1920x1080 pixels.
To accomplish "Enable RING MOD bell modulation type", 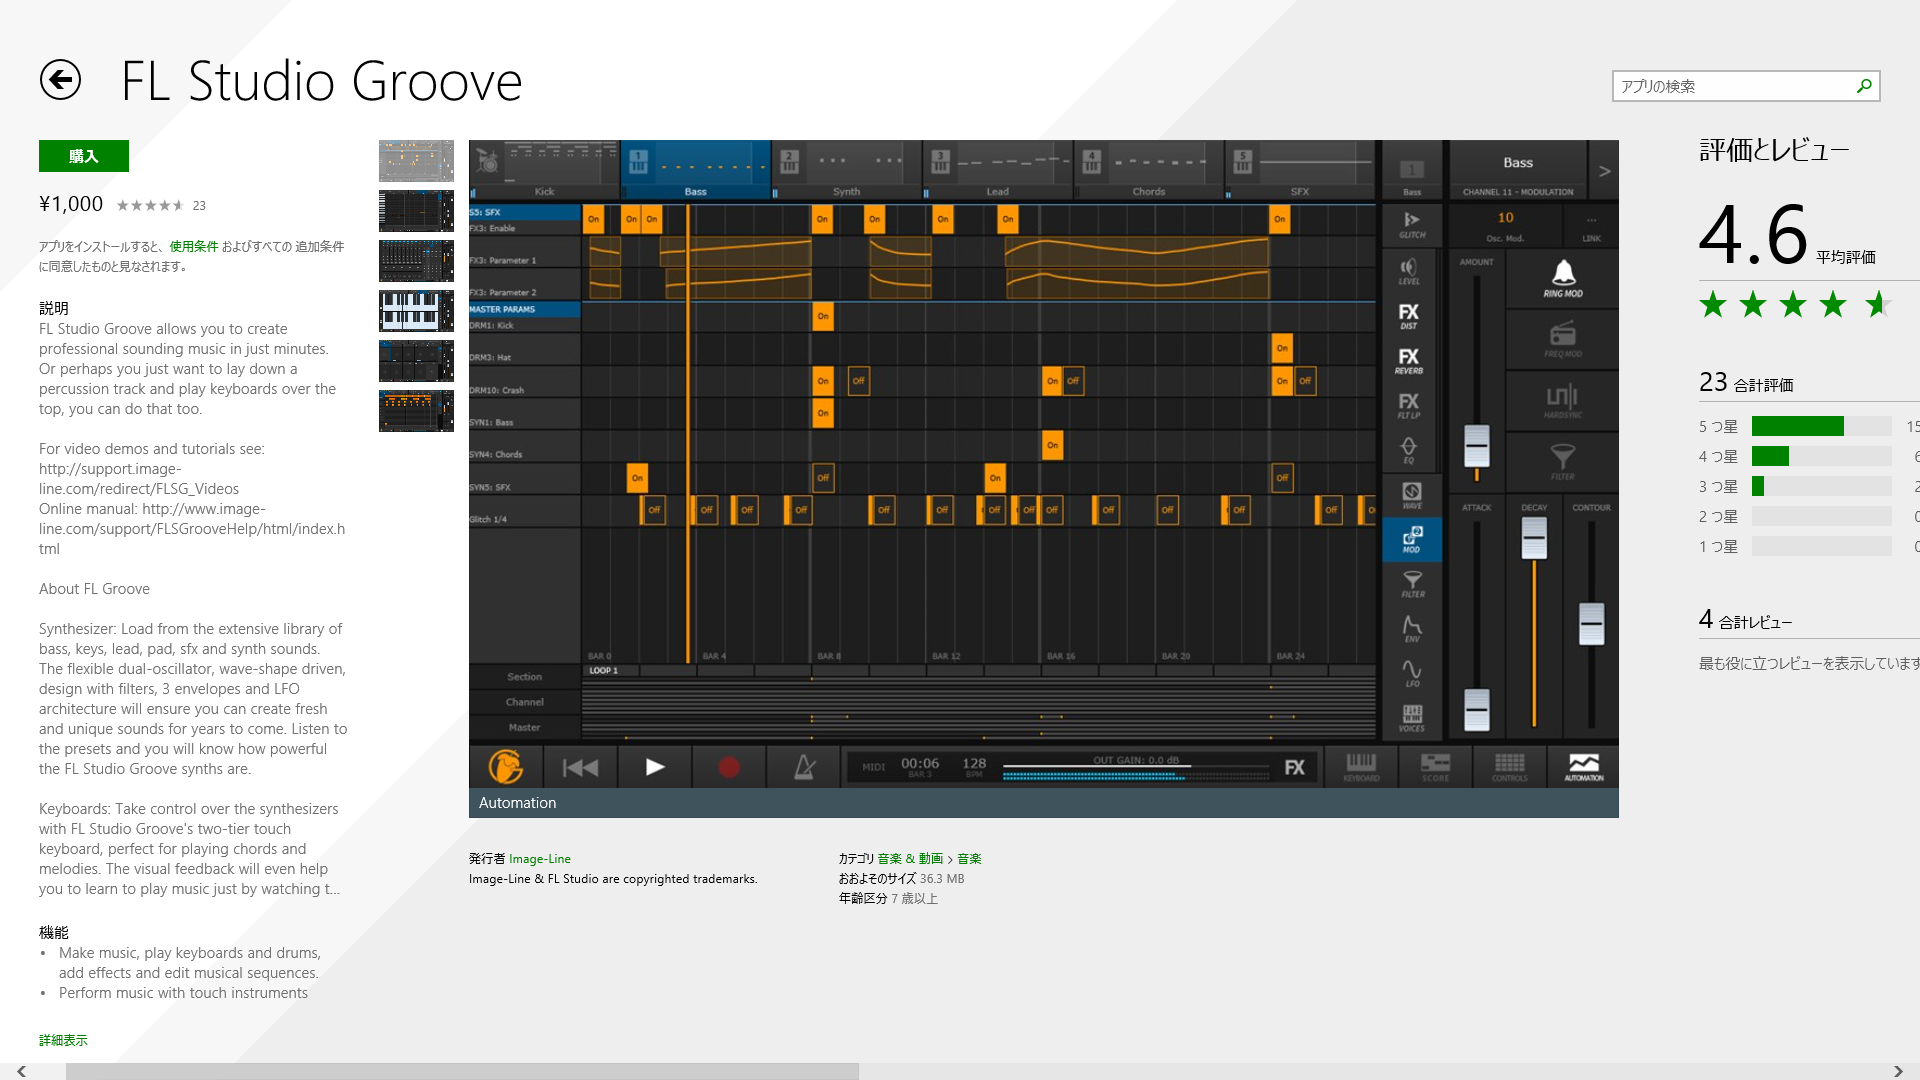I will (x=1562, y=278).
